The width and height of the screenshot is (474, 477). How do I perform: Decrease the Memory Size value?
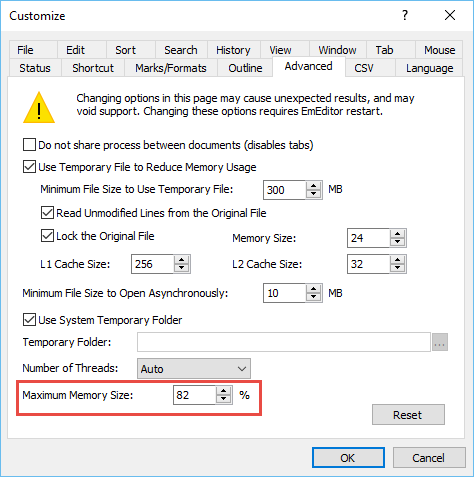click(x=397, y=242)
